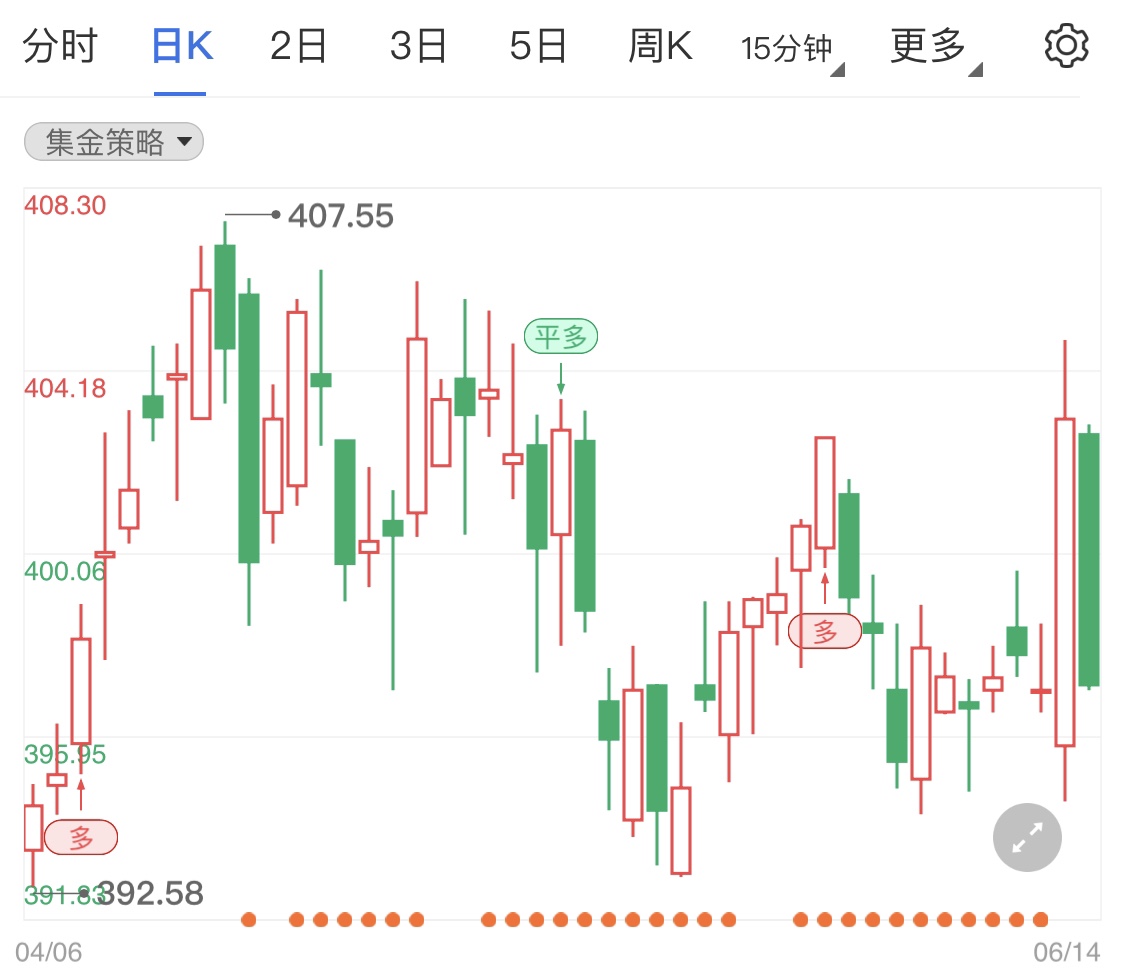Click the last orange dot indicator

1041,919
